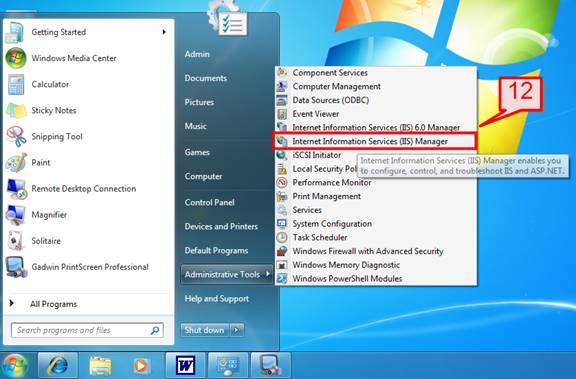This screenshot has height=379, width=576.
Task: Click the Search programs and files box
Action: tap(87, 330)
